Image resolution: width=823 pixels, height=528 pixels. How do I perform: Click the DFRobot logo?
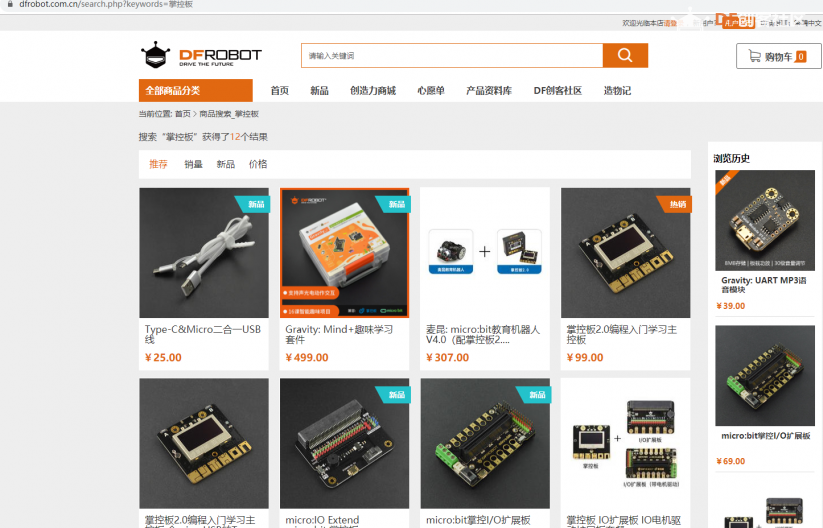201,55
